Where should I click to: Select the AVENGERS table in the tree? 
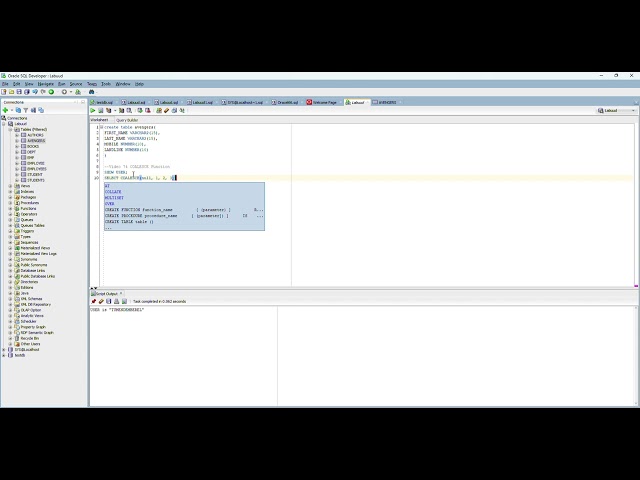pos(36,141)
